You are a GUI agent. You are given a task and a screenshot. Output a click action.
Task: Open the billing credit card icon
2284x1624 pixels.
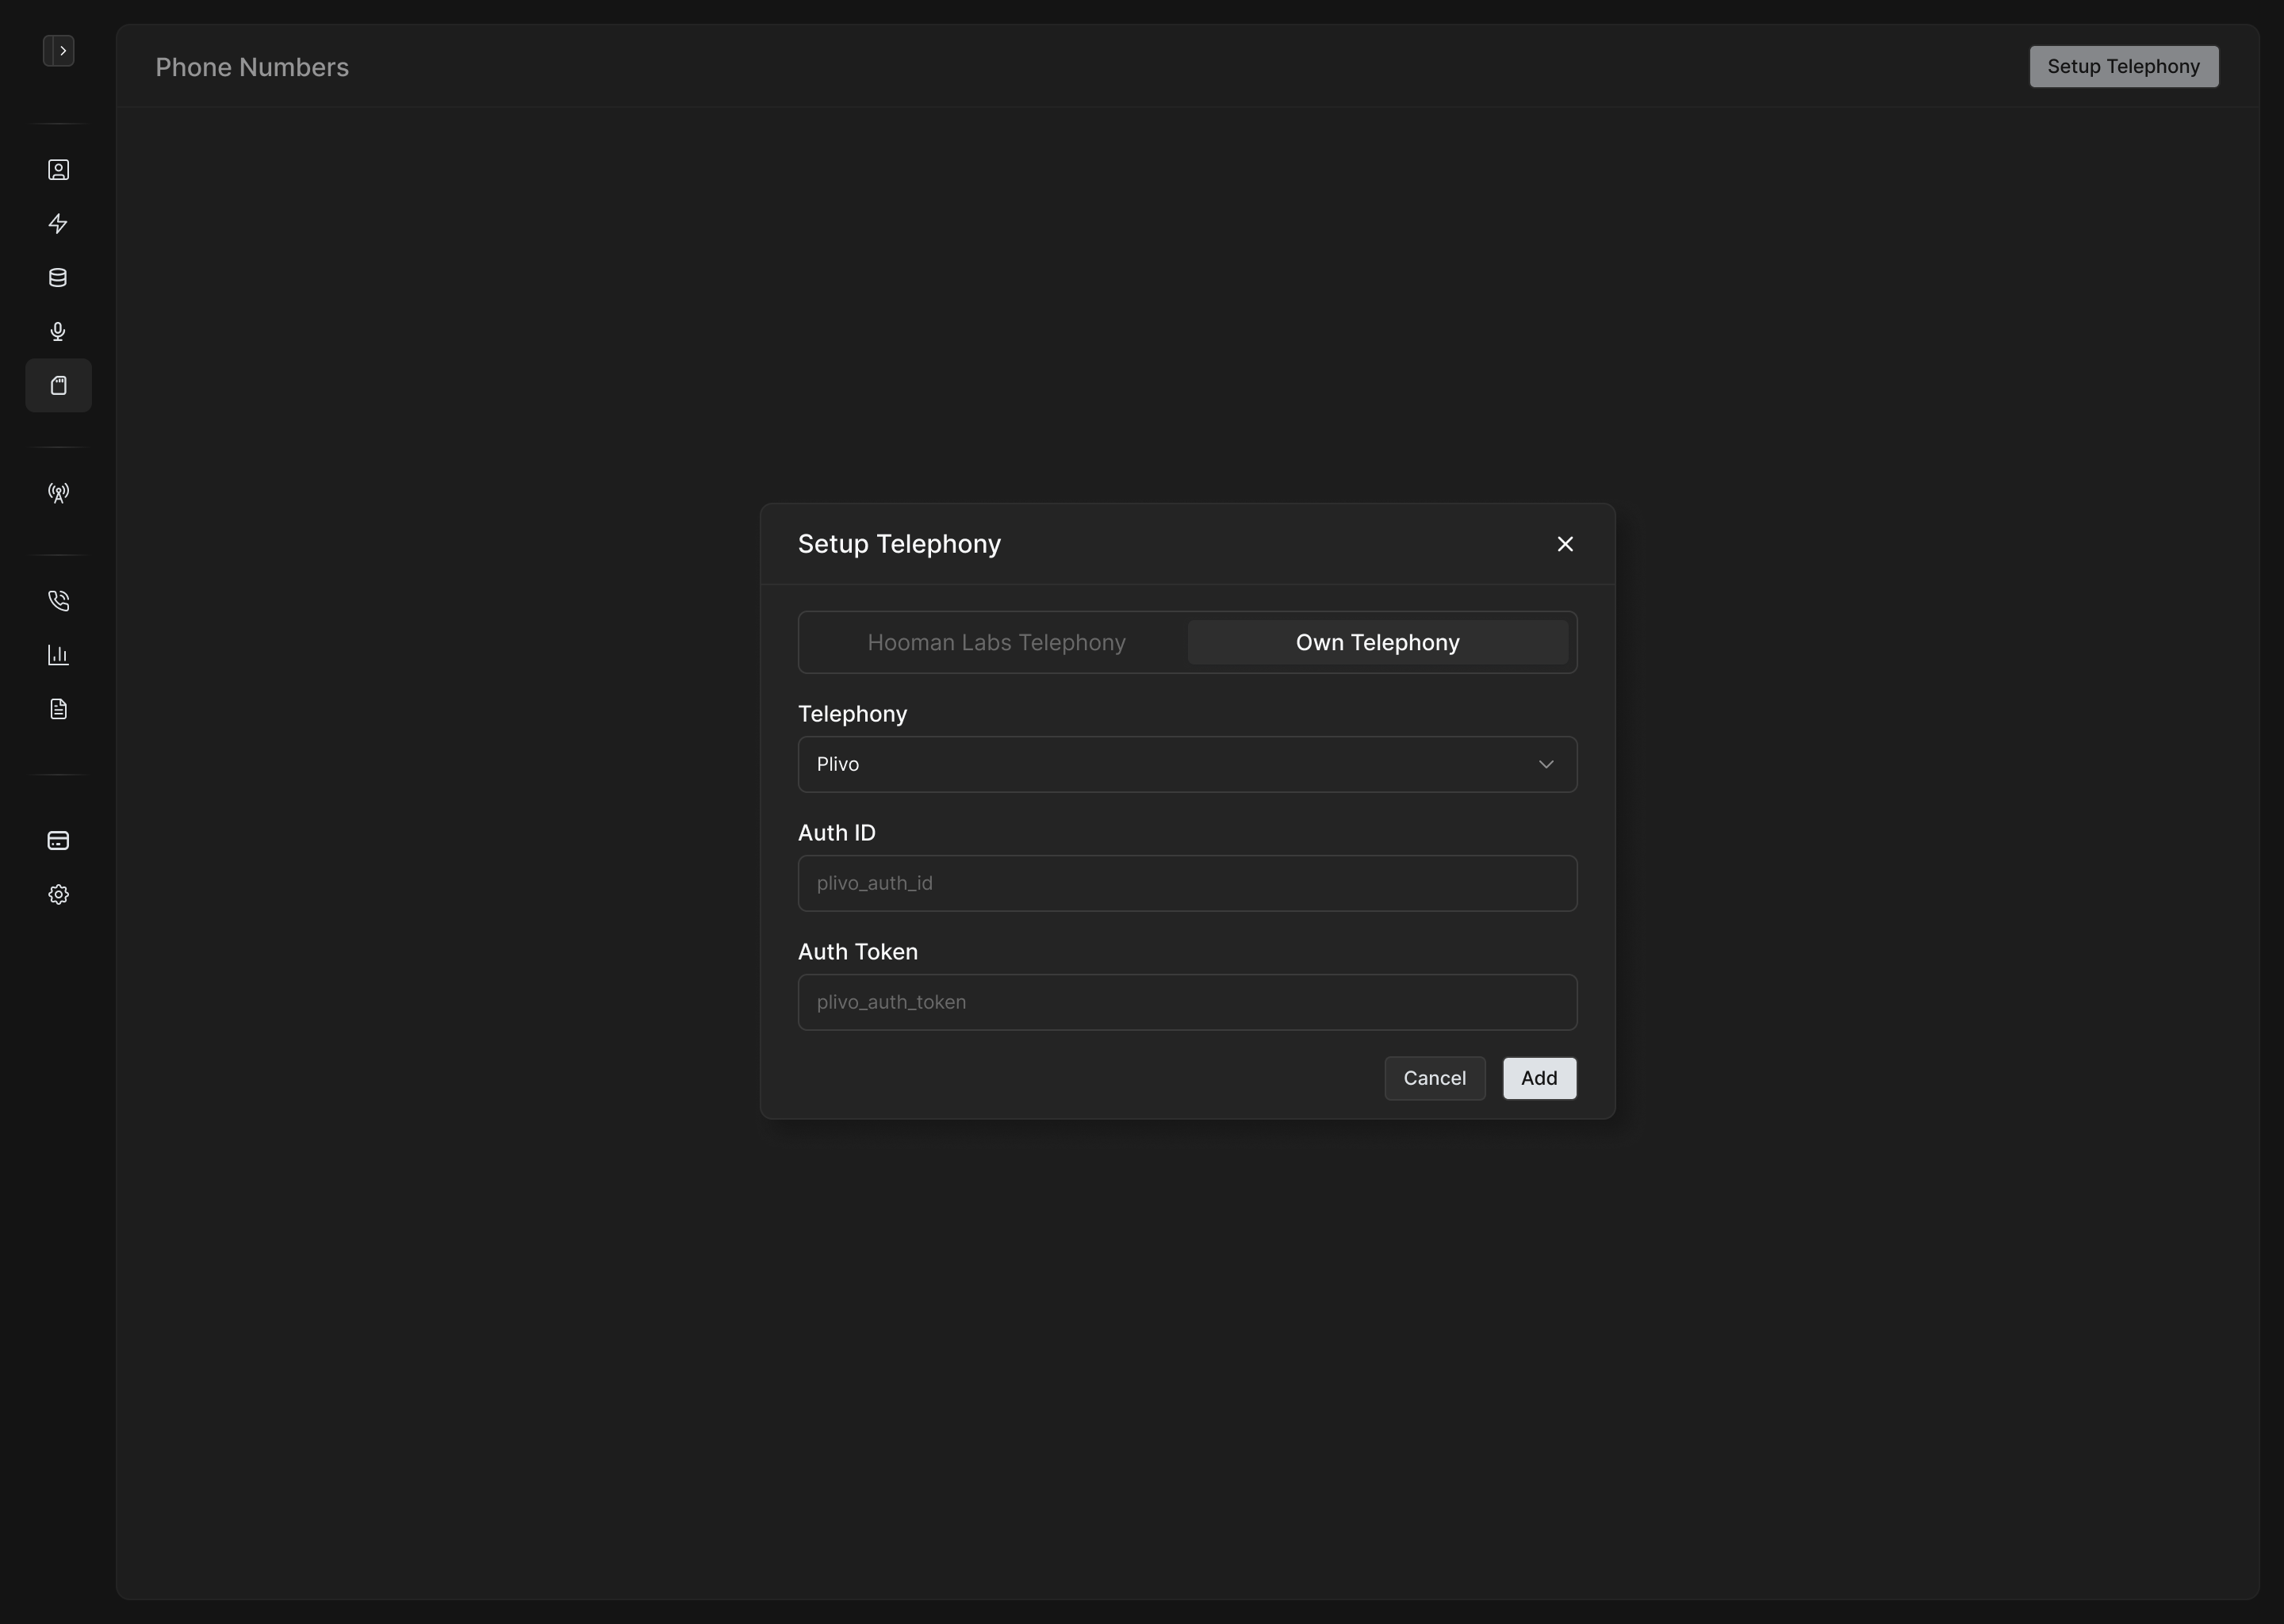(x=59, y=841)
